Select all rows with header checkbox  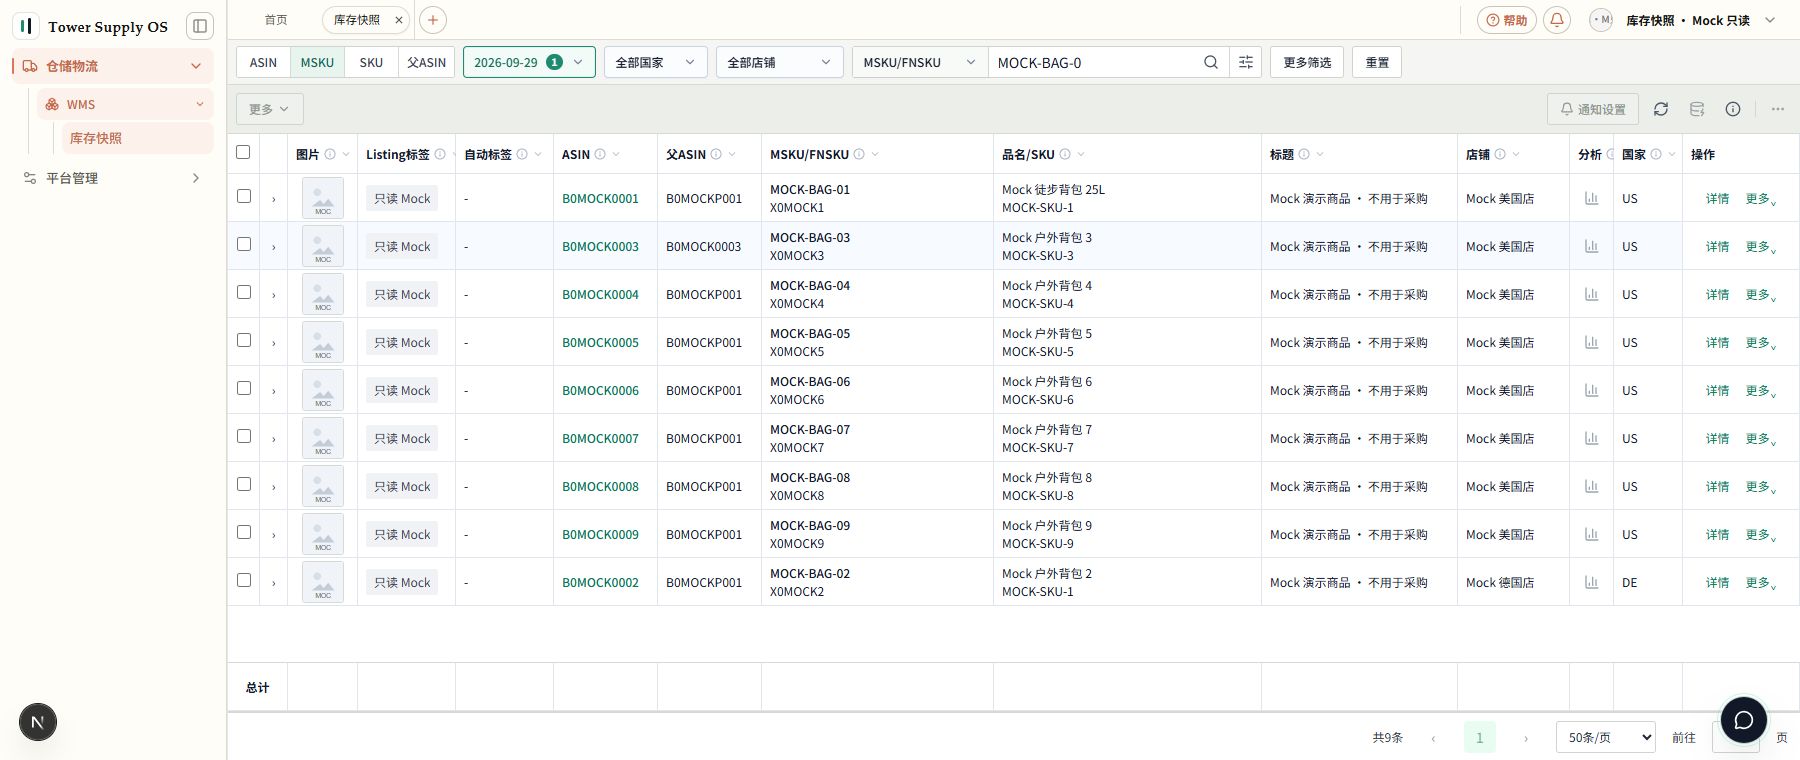click(x=243, y=152)
